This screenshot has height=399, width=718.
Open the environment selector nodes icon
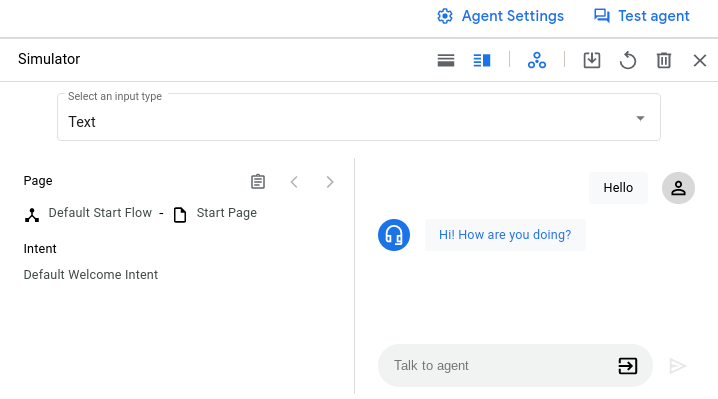pos(537,60)
